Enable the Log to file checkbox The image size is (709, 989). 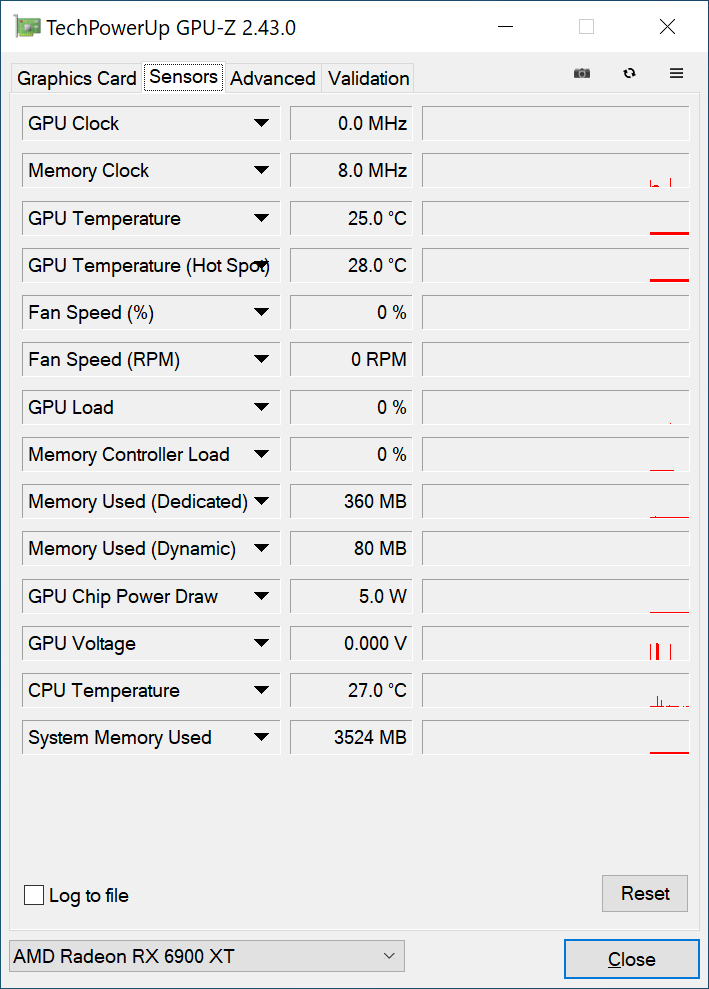point(34,895)
